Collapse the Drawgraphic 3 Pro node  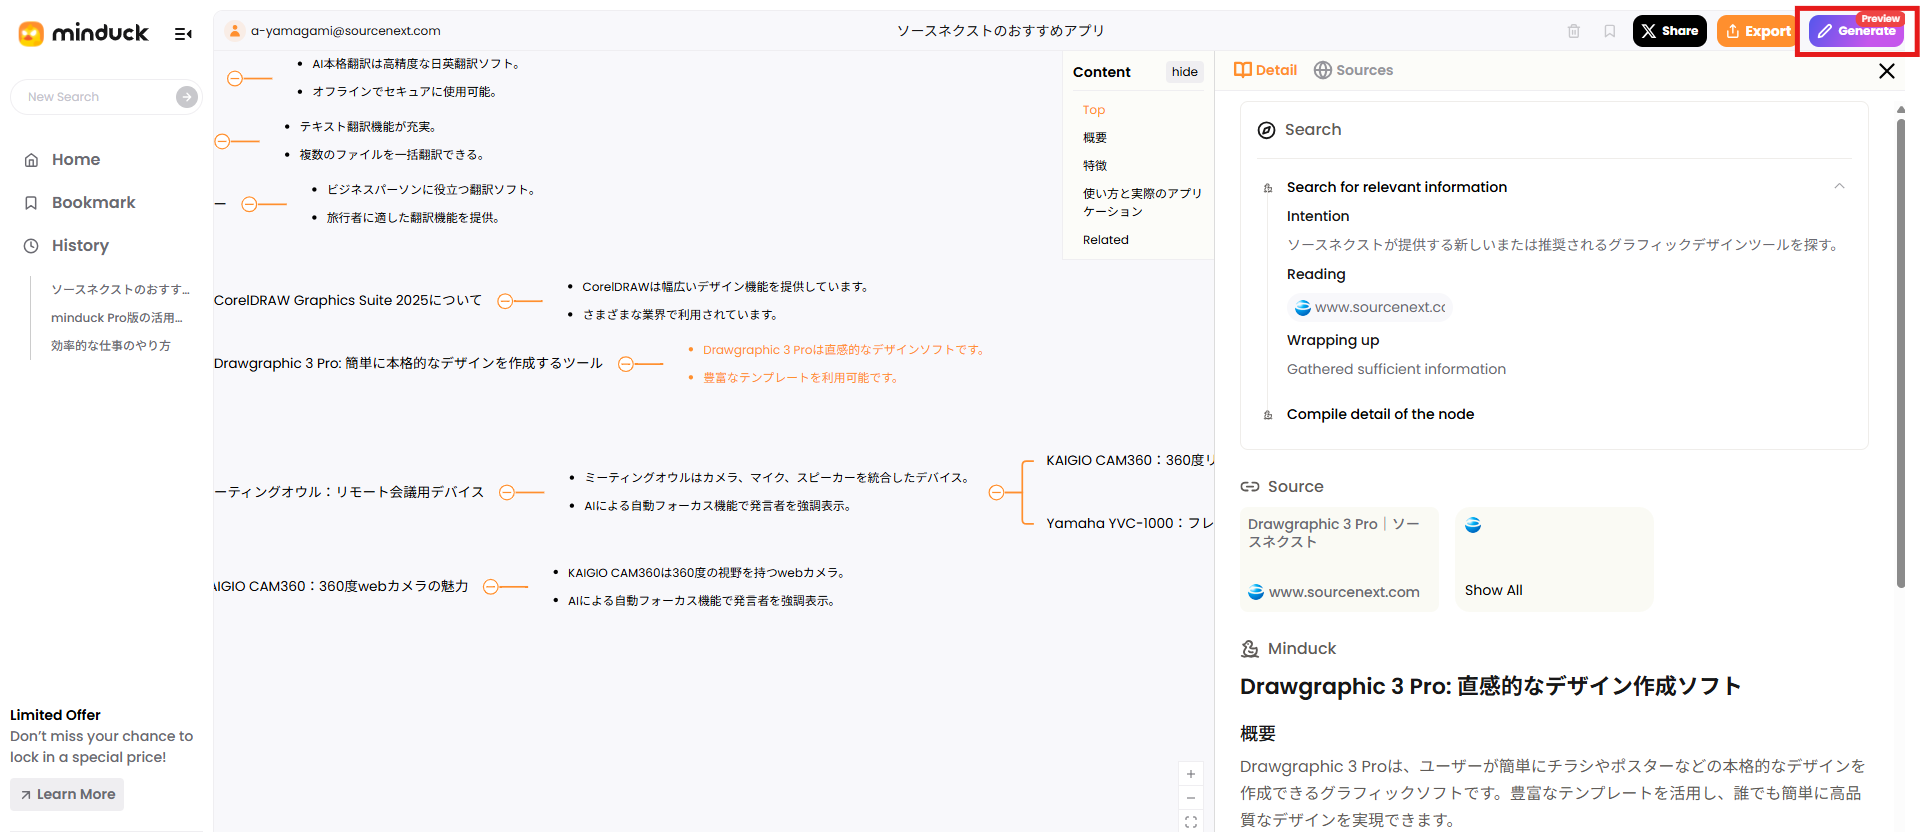[x=626, y=364]
